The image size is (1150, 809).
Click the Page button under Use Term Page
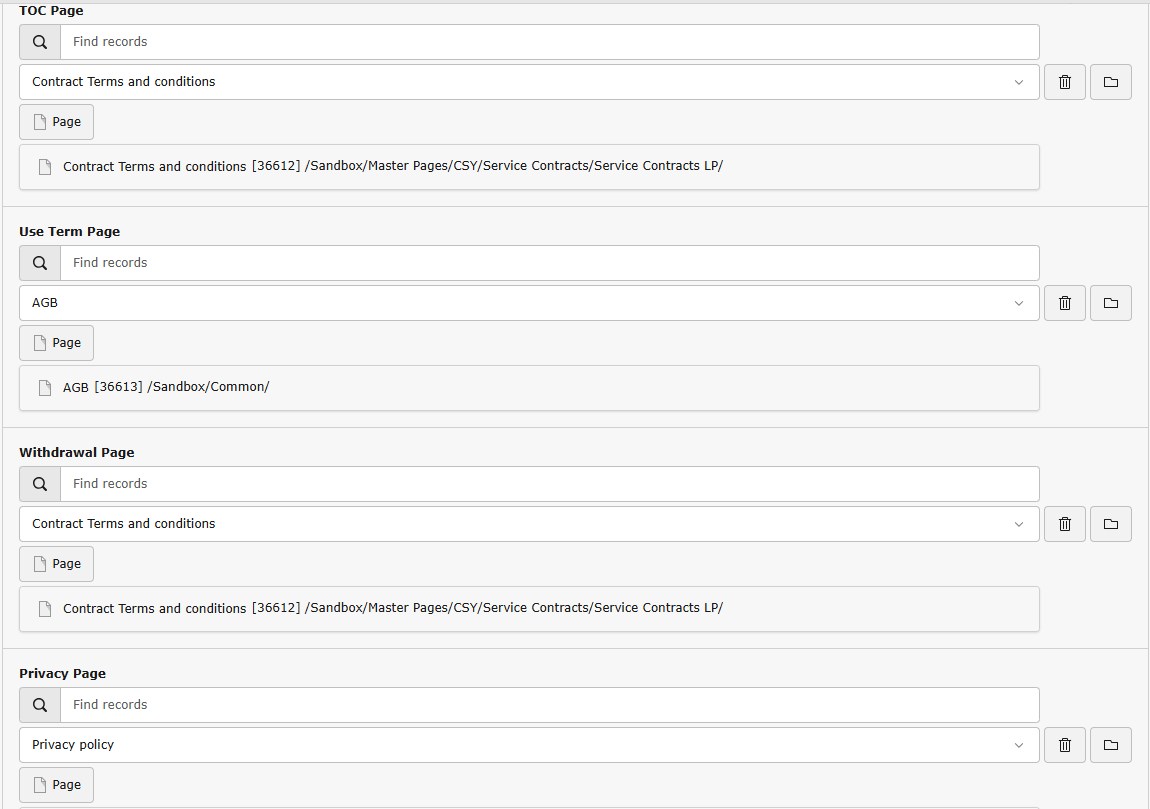pos(57,343)
